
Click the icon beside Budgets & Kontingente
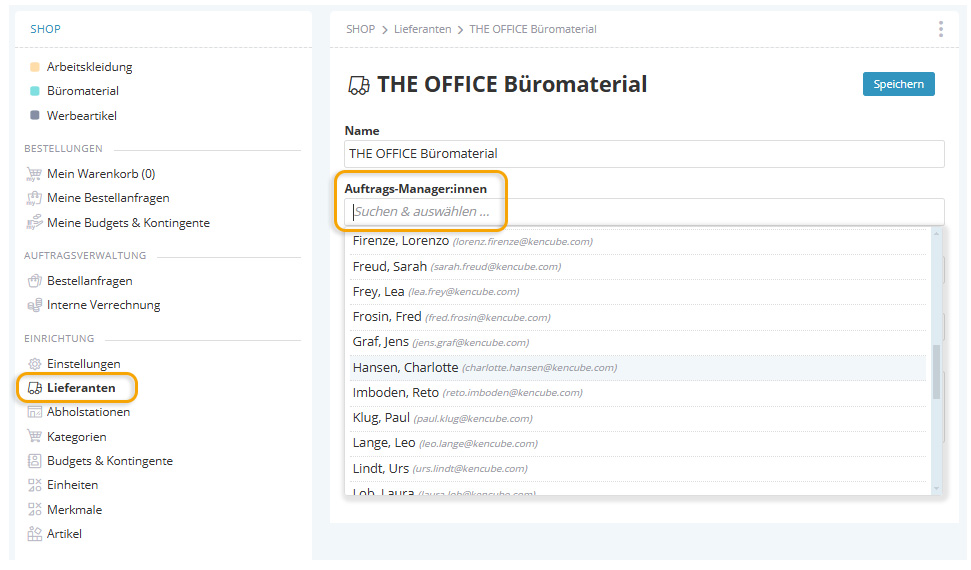35,461
